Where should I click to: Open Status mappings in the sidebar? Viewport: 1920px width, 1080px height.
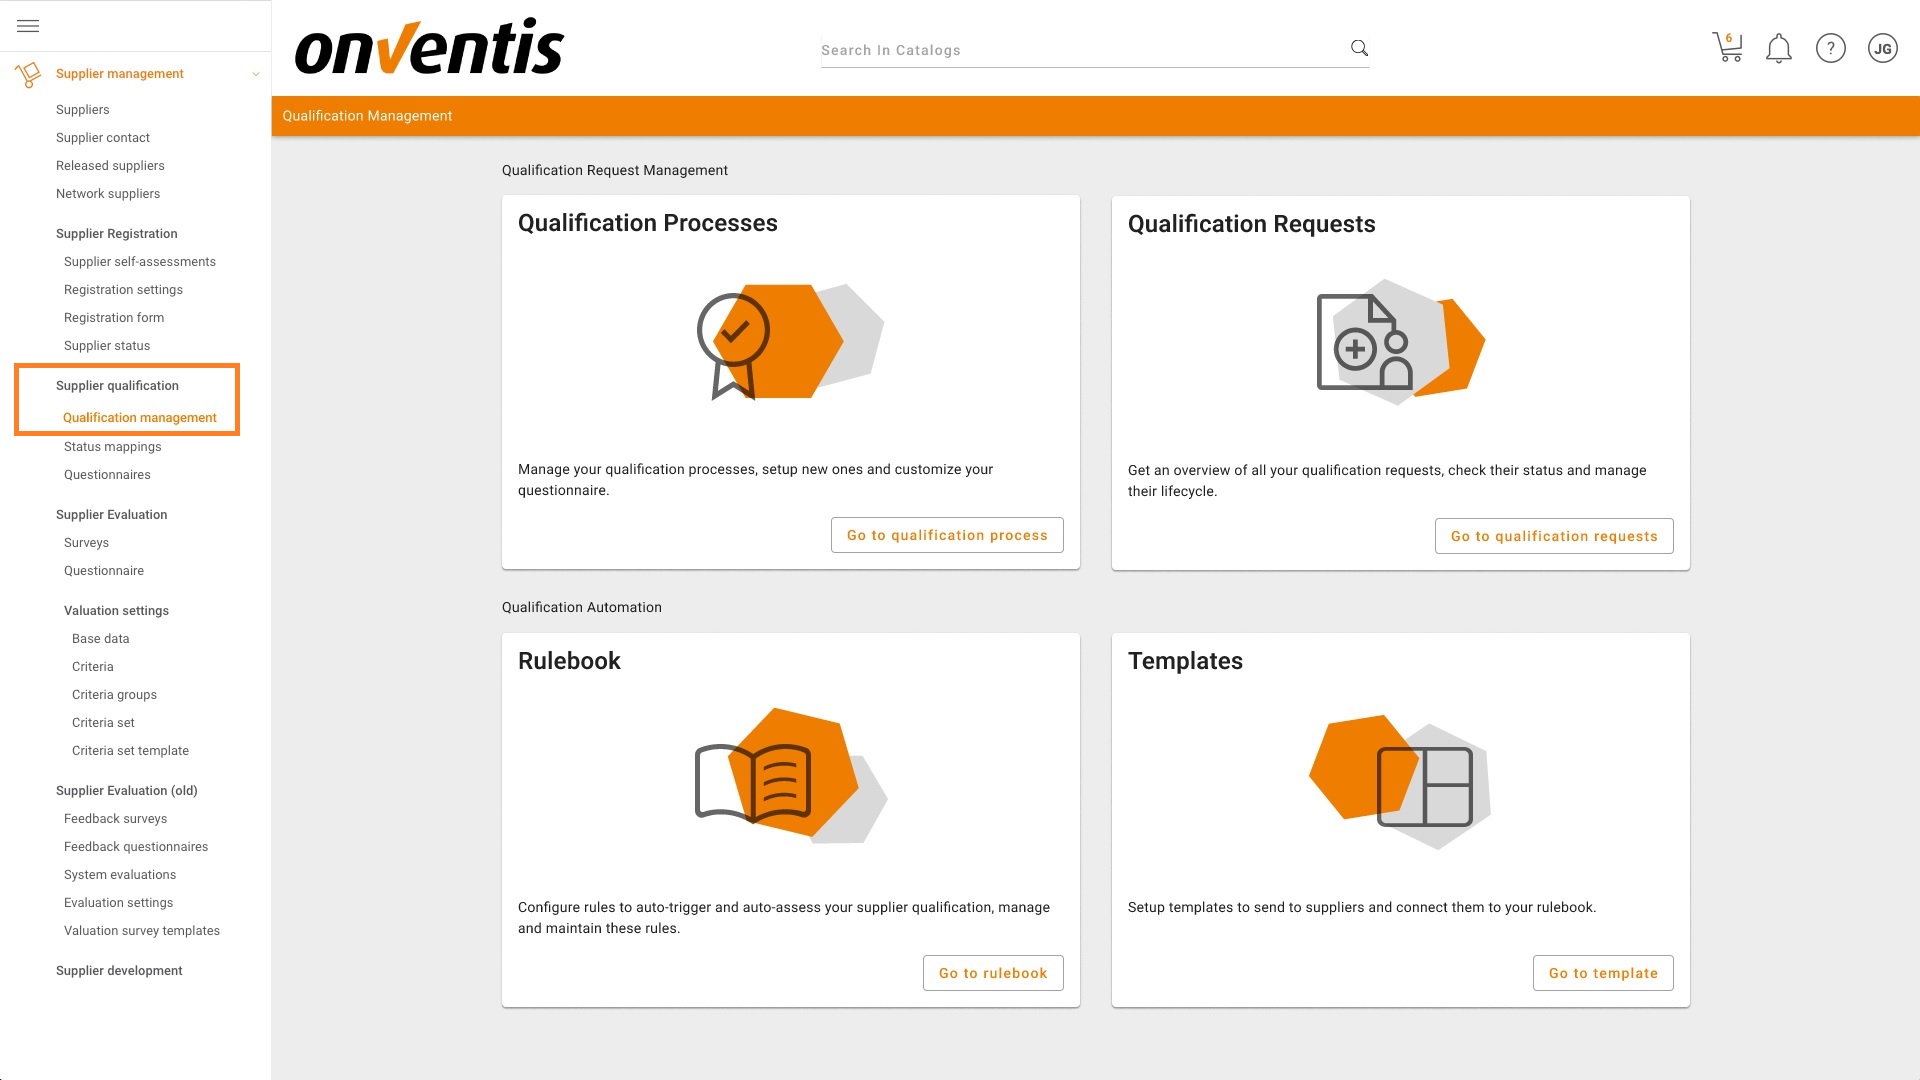click(112, 447)
